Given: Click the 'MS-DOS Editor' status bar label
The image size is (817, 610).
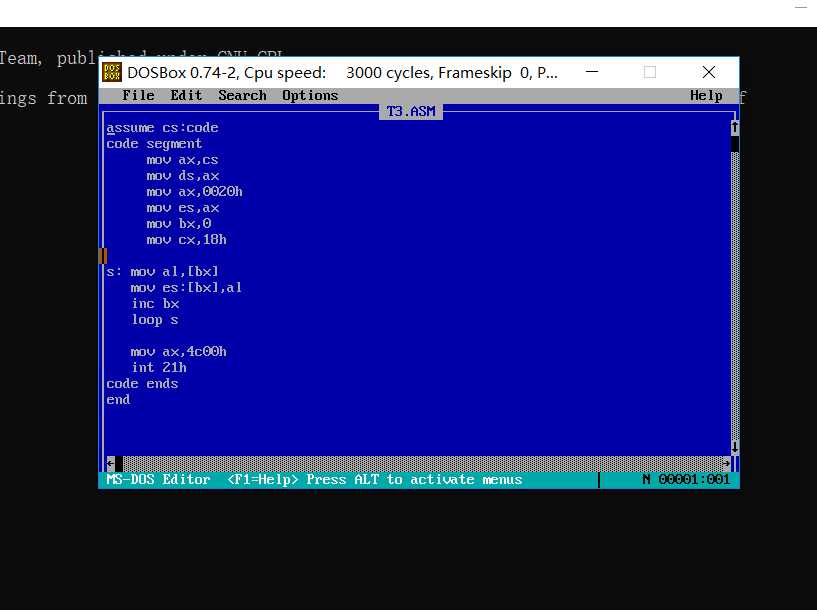Looking at the screenshot, I should [158, 479].
